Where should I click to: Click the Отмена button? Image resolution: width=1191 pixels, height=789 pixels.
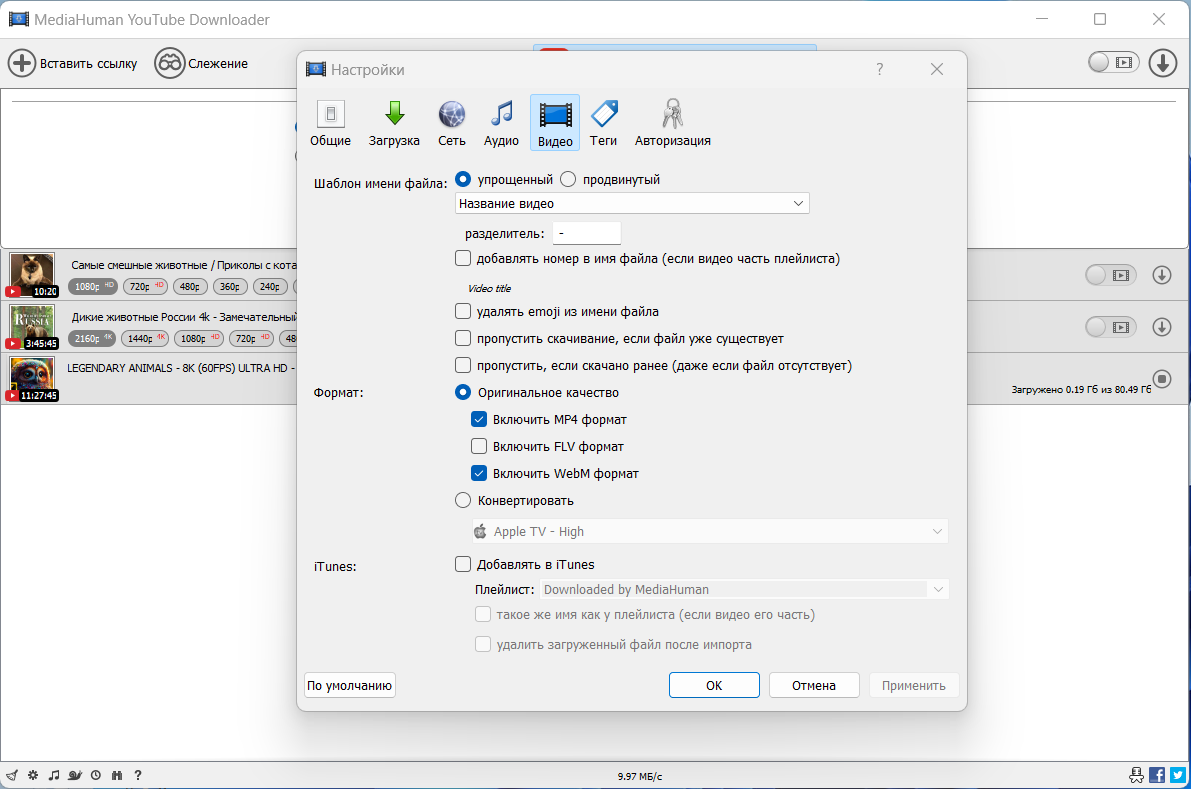pyautogui.click(x=814, y=685)
